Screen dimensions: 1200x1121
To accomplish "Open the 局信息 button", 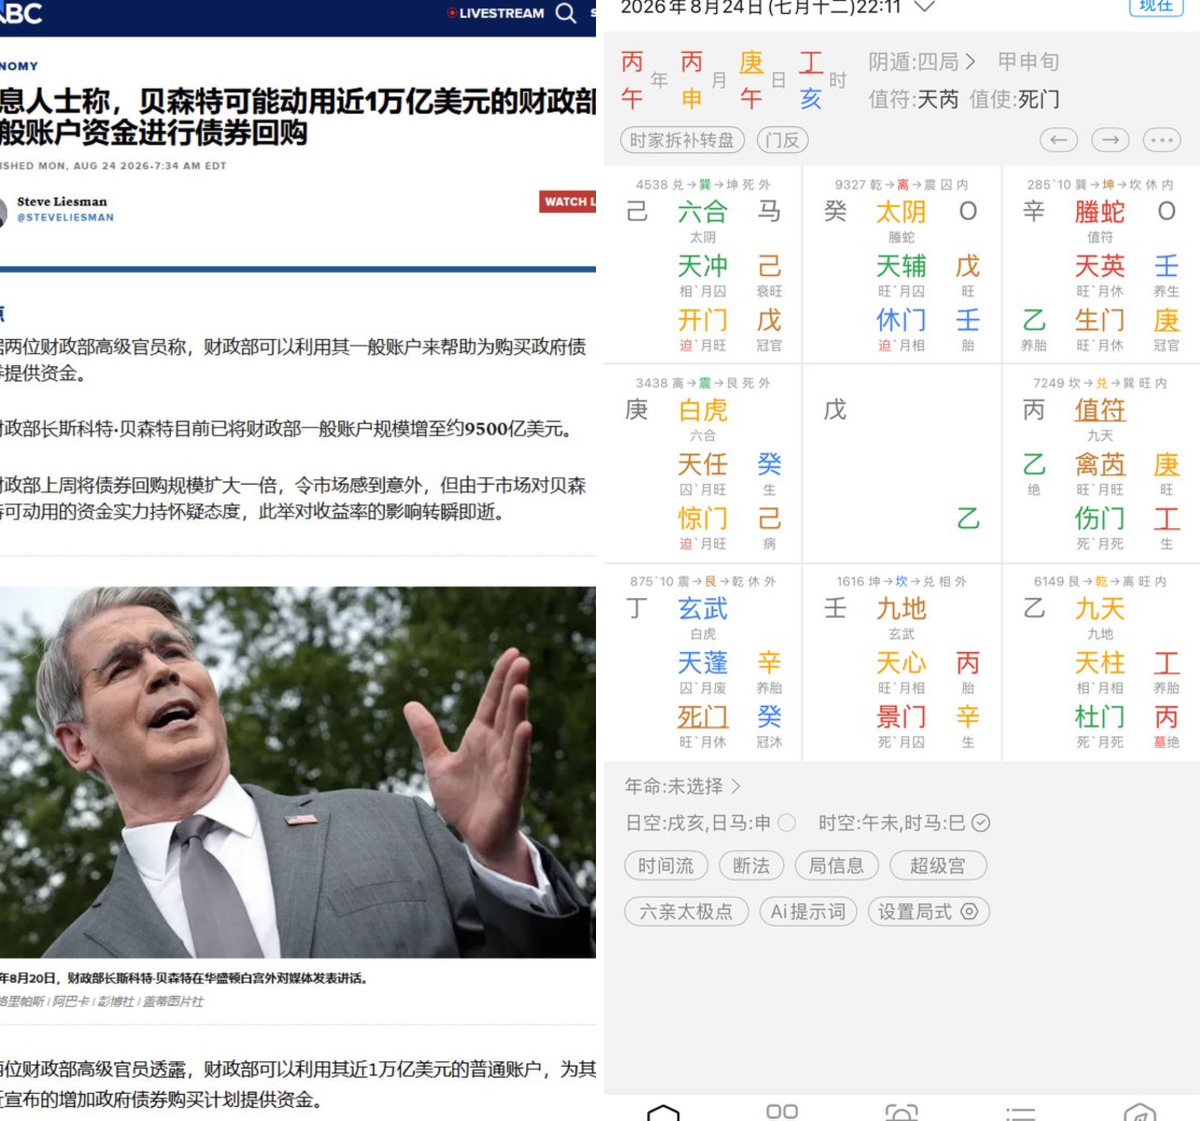I will point(836,866).
